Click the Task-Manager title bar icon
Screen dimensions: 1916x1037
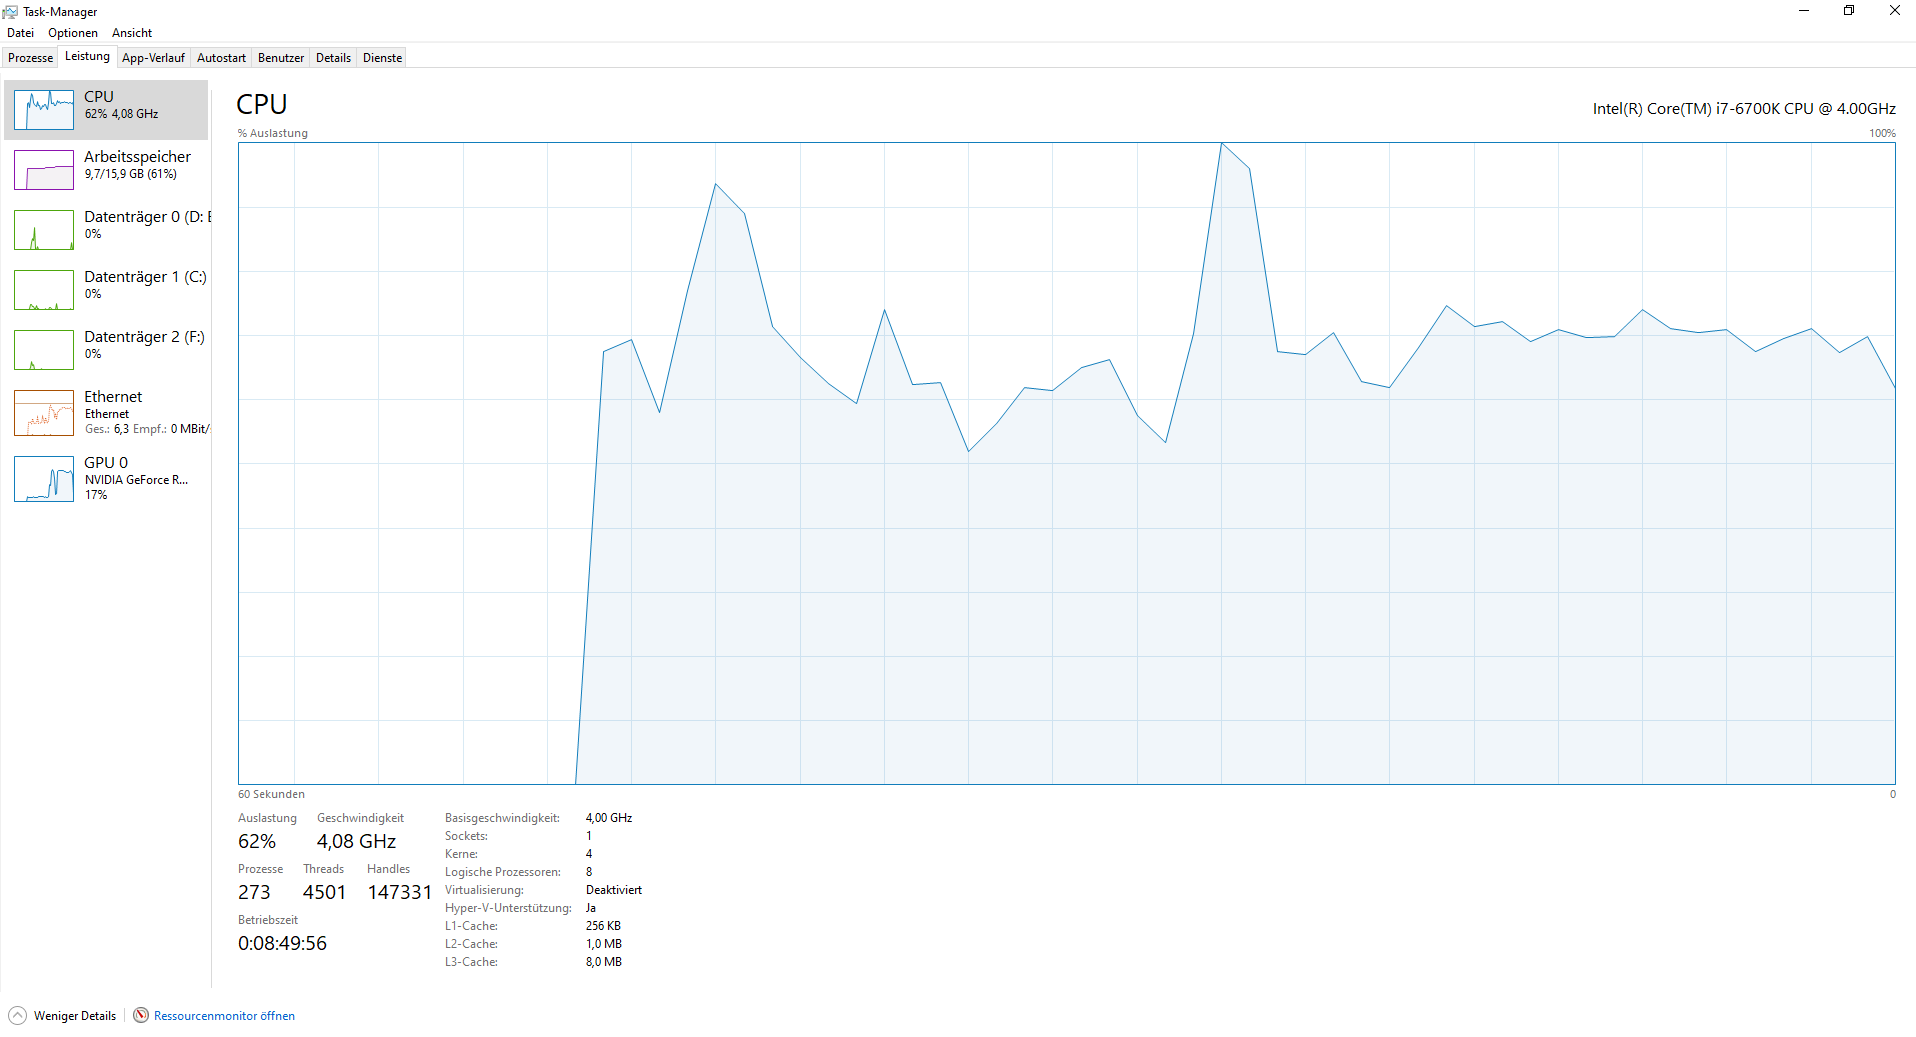[11, 12]
